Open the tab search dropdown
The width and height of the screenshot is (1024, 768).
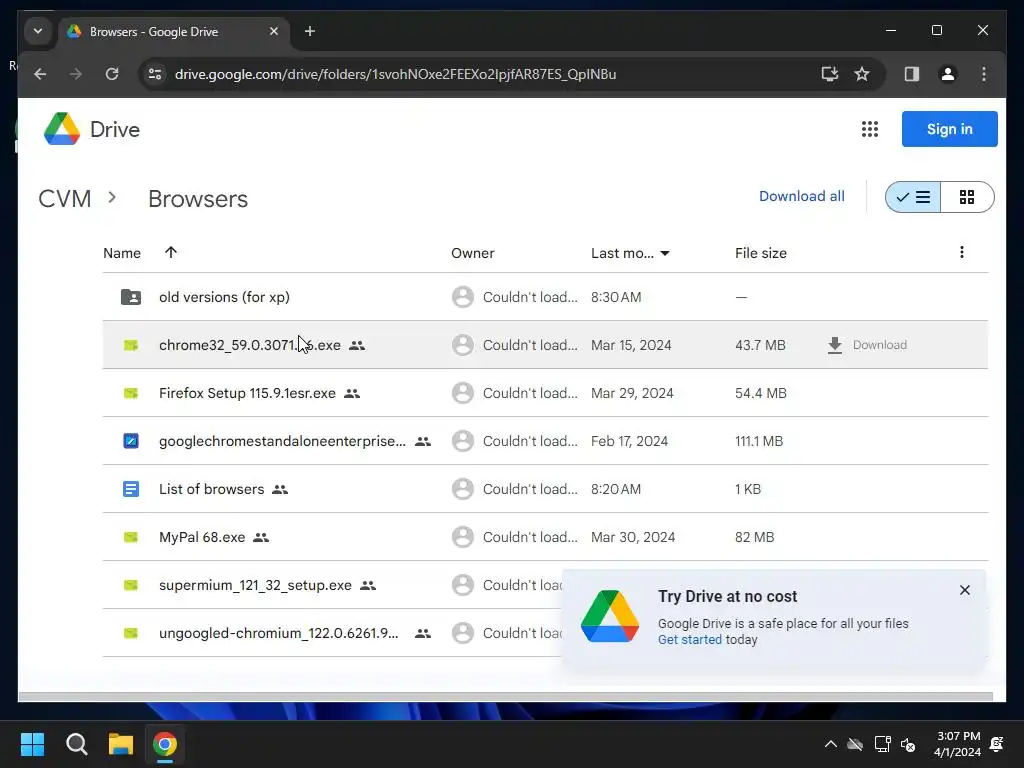point(38,31)
